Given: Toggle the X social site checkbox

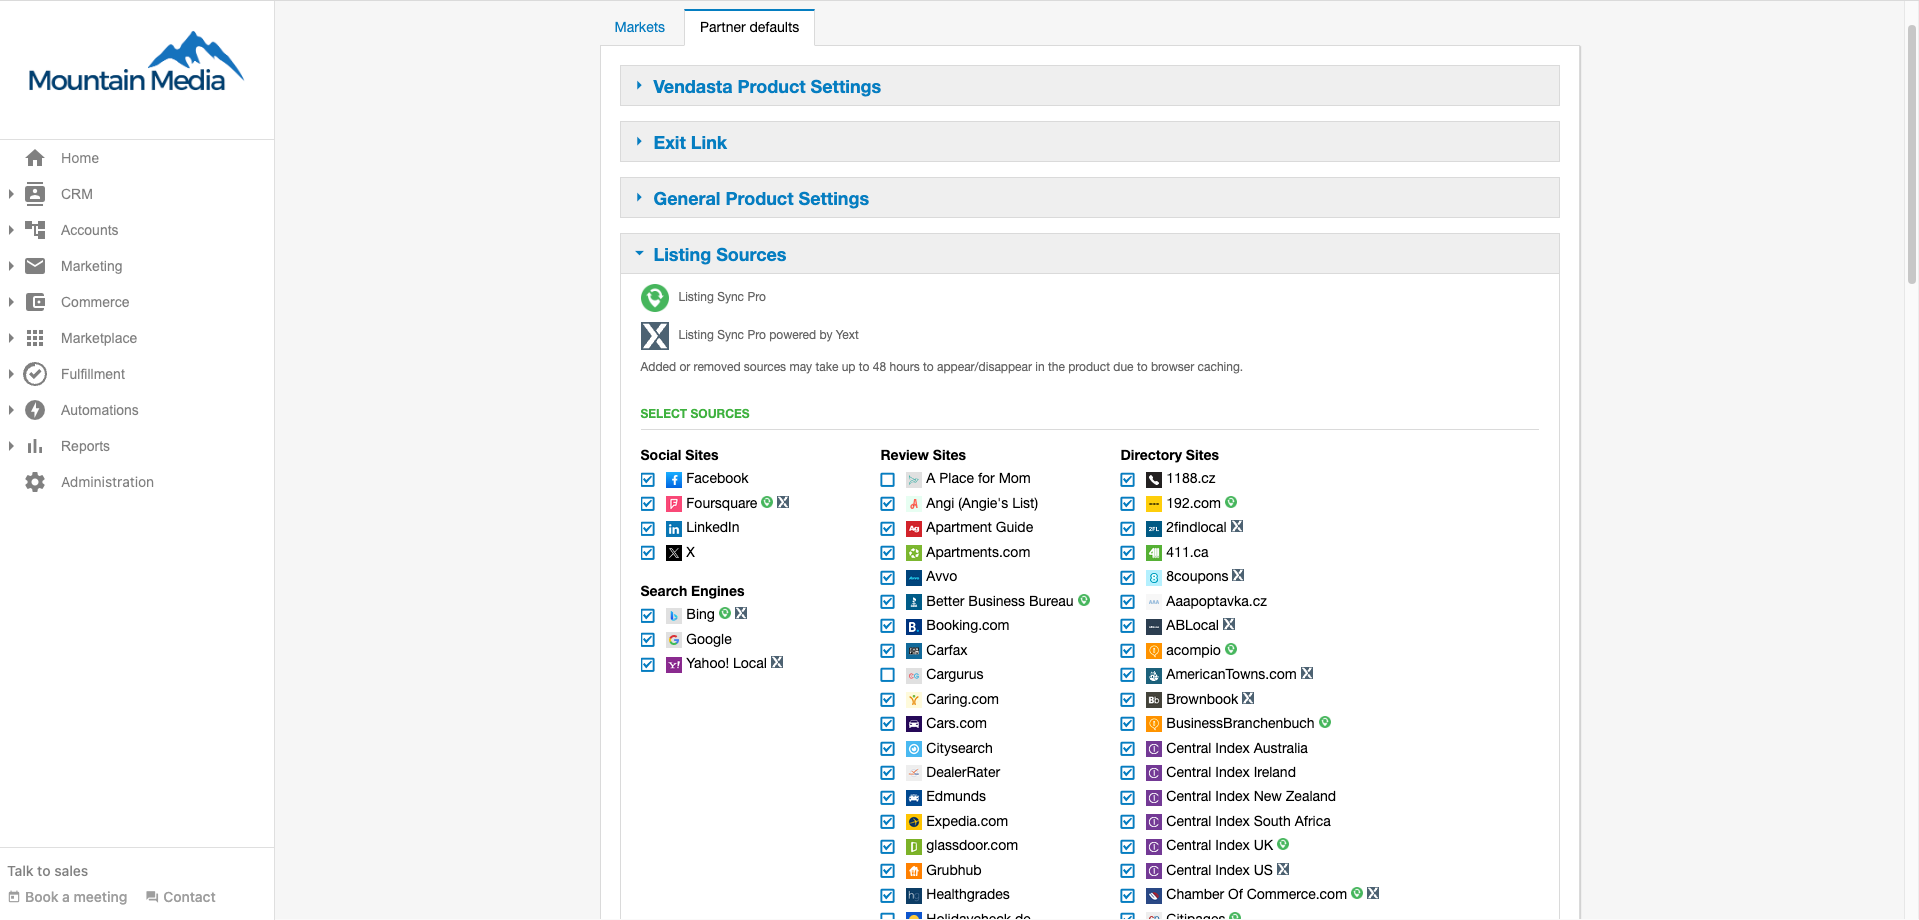Looking at the screenshot, I should (x=648, y=553).
